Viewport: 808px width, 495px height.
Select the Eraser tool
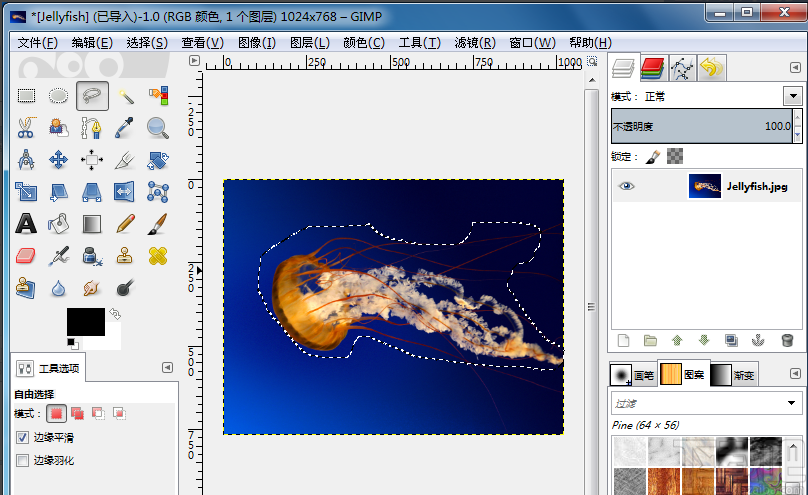click(26, 255)
